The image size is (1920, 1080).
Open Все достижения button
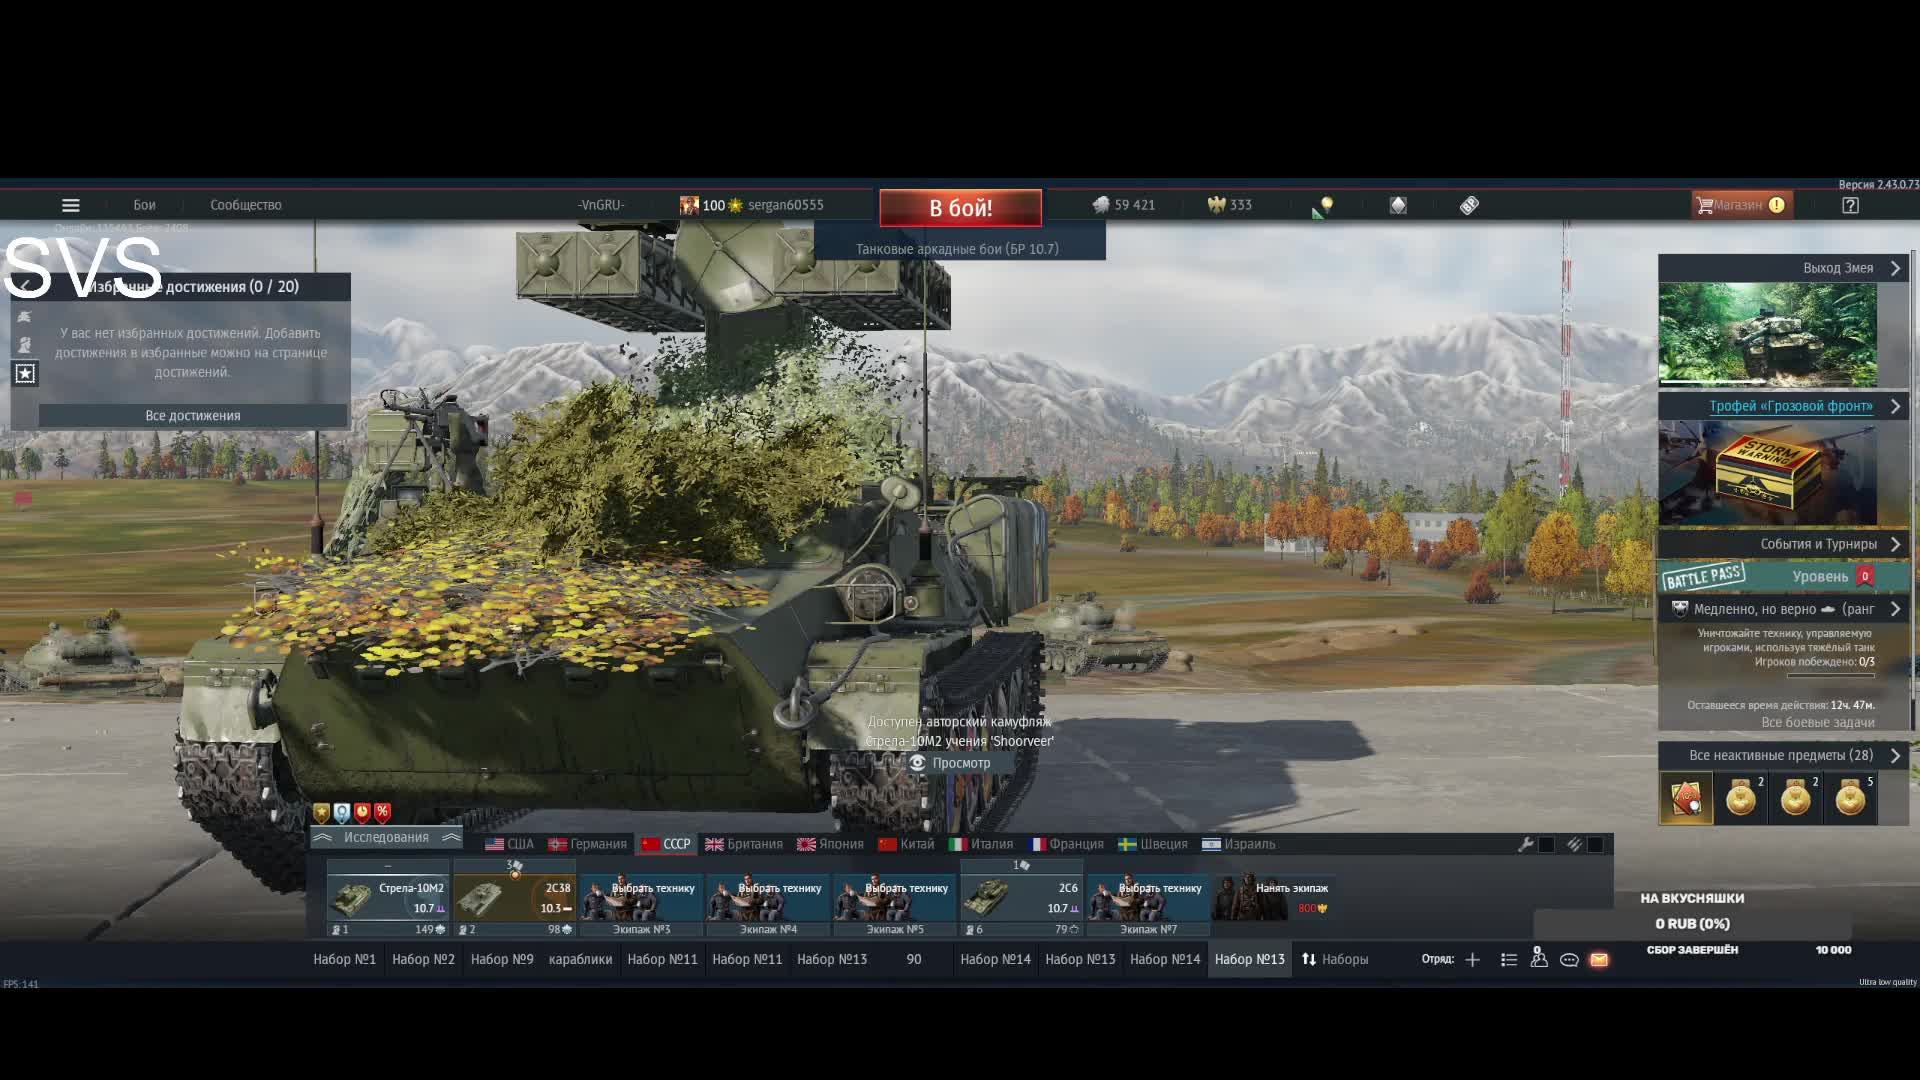tap(193, 415)
